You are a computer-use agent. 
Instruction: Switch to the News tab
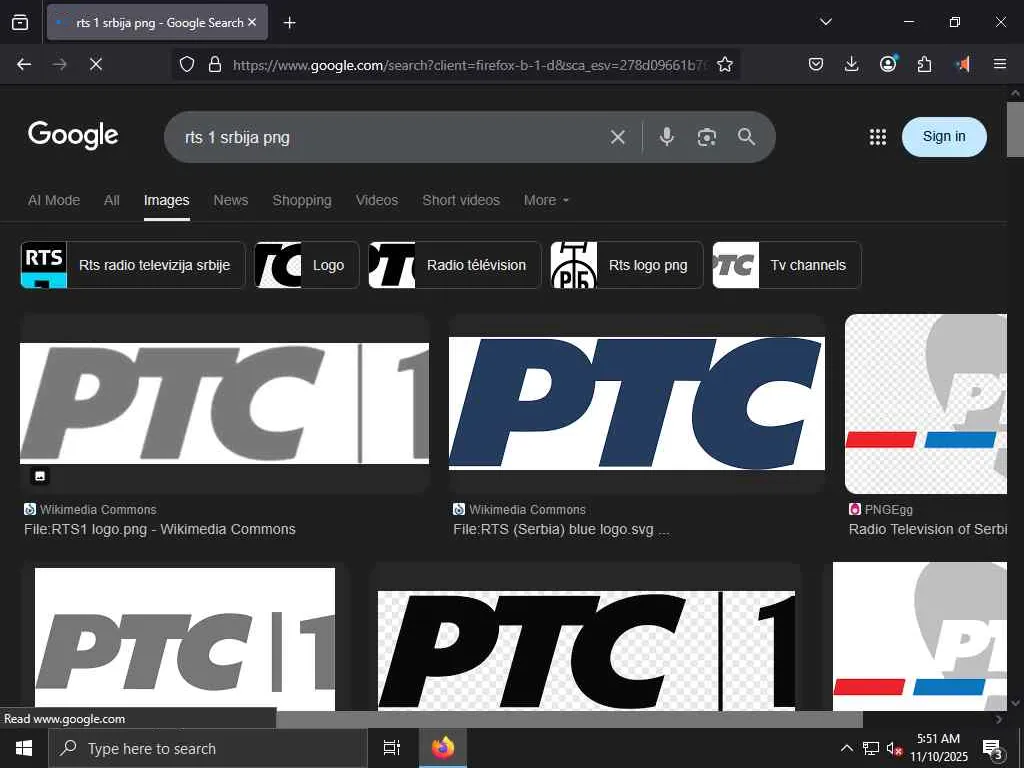pos(231,200)
